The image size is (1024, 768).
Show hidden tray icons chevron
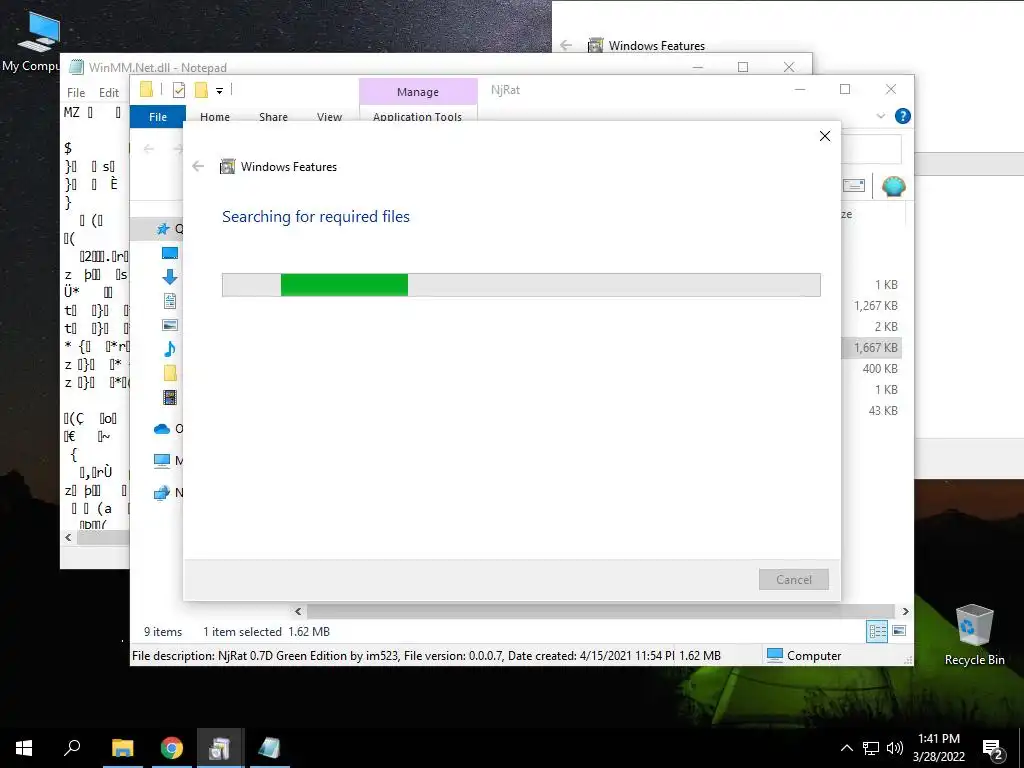(x=846, y=748)
